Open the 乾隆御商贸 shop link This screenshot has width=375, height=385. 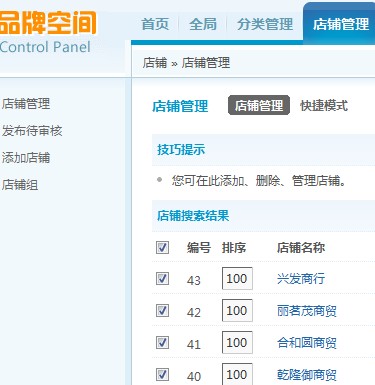307,375
